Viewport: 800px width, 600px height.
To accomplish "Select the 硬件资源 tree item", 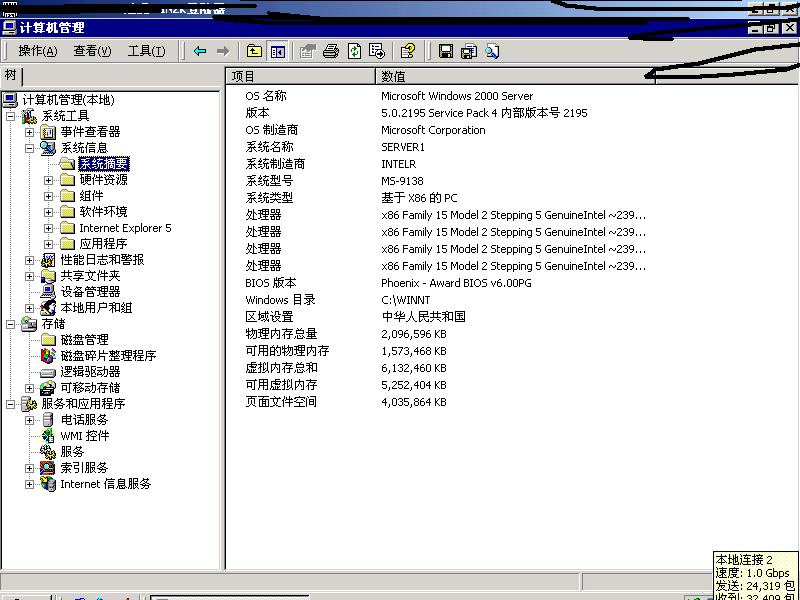I will click(x=104, y=180).
